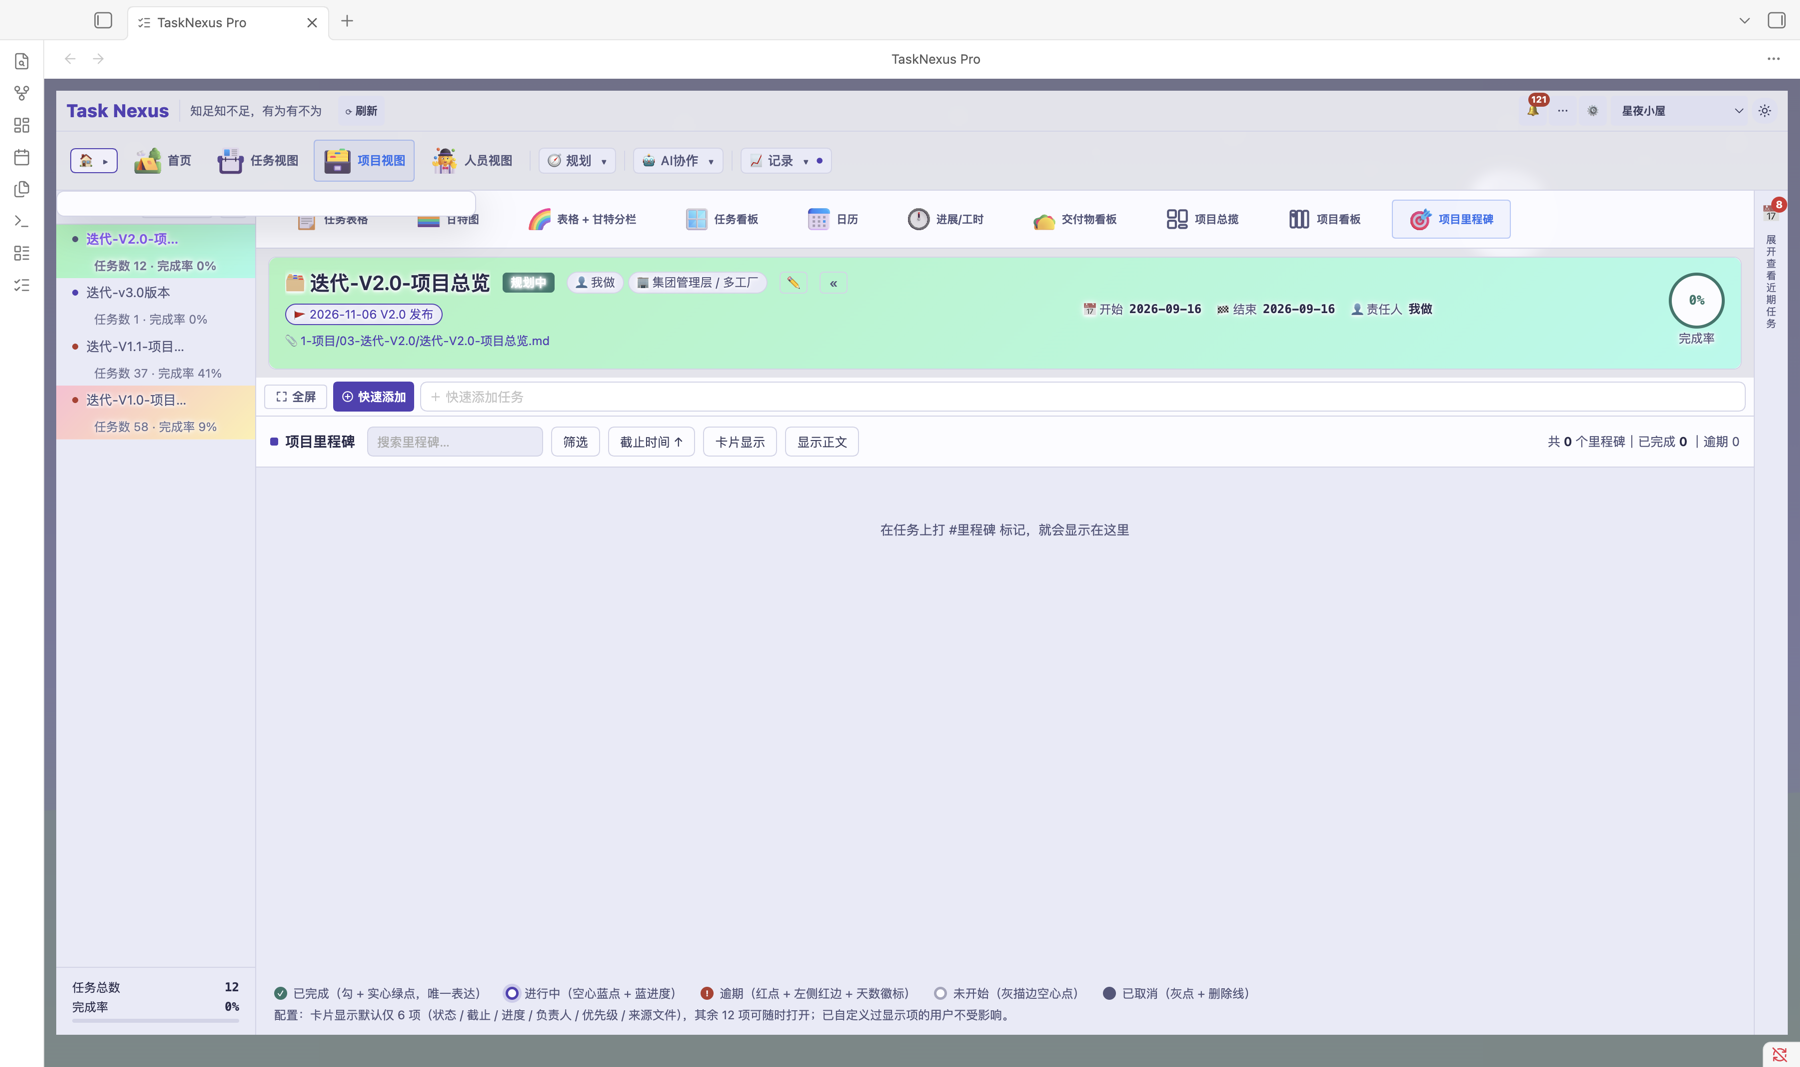Select project 迭代-V1.1-项目 in list
The height and width of the screenshot is (1067, 1800).
[156, 359]
